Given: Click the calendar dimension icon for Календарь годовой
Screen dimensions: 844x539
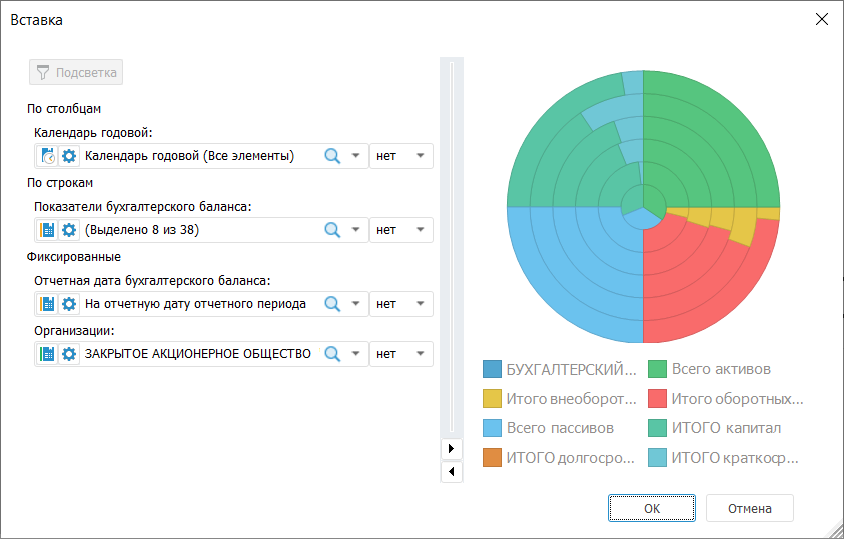Looking at the screenshot, I should click(48, 156).
